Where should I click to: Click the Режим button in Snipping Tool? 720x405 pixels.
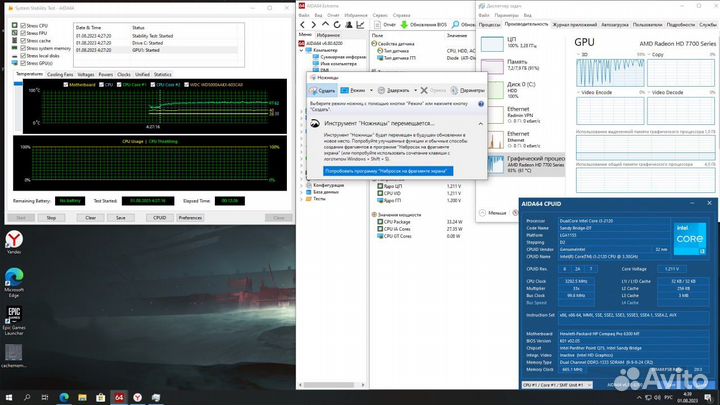point(354,90)
